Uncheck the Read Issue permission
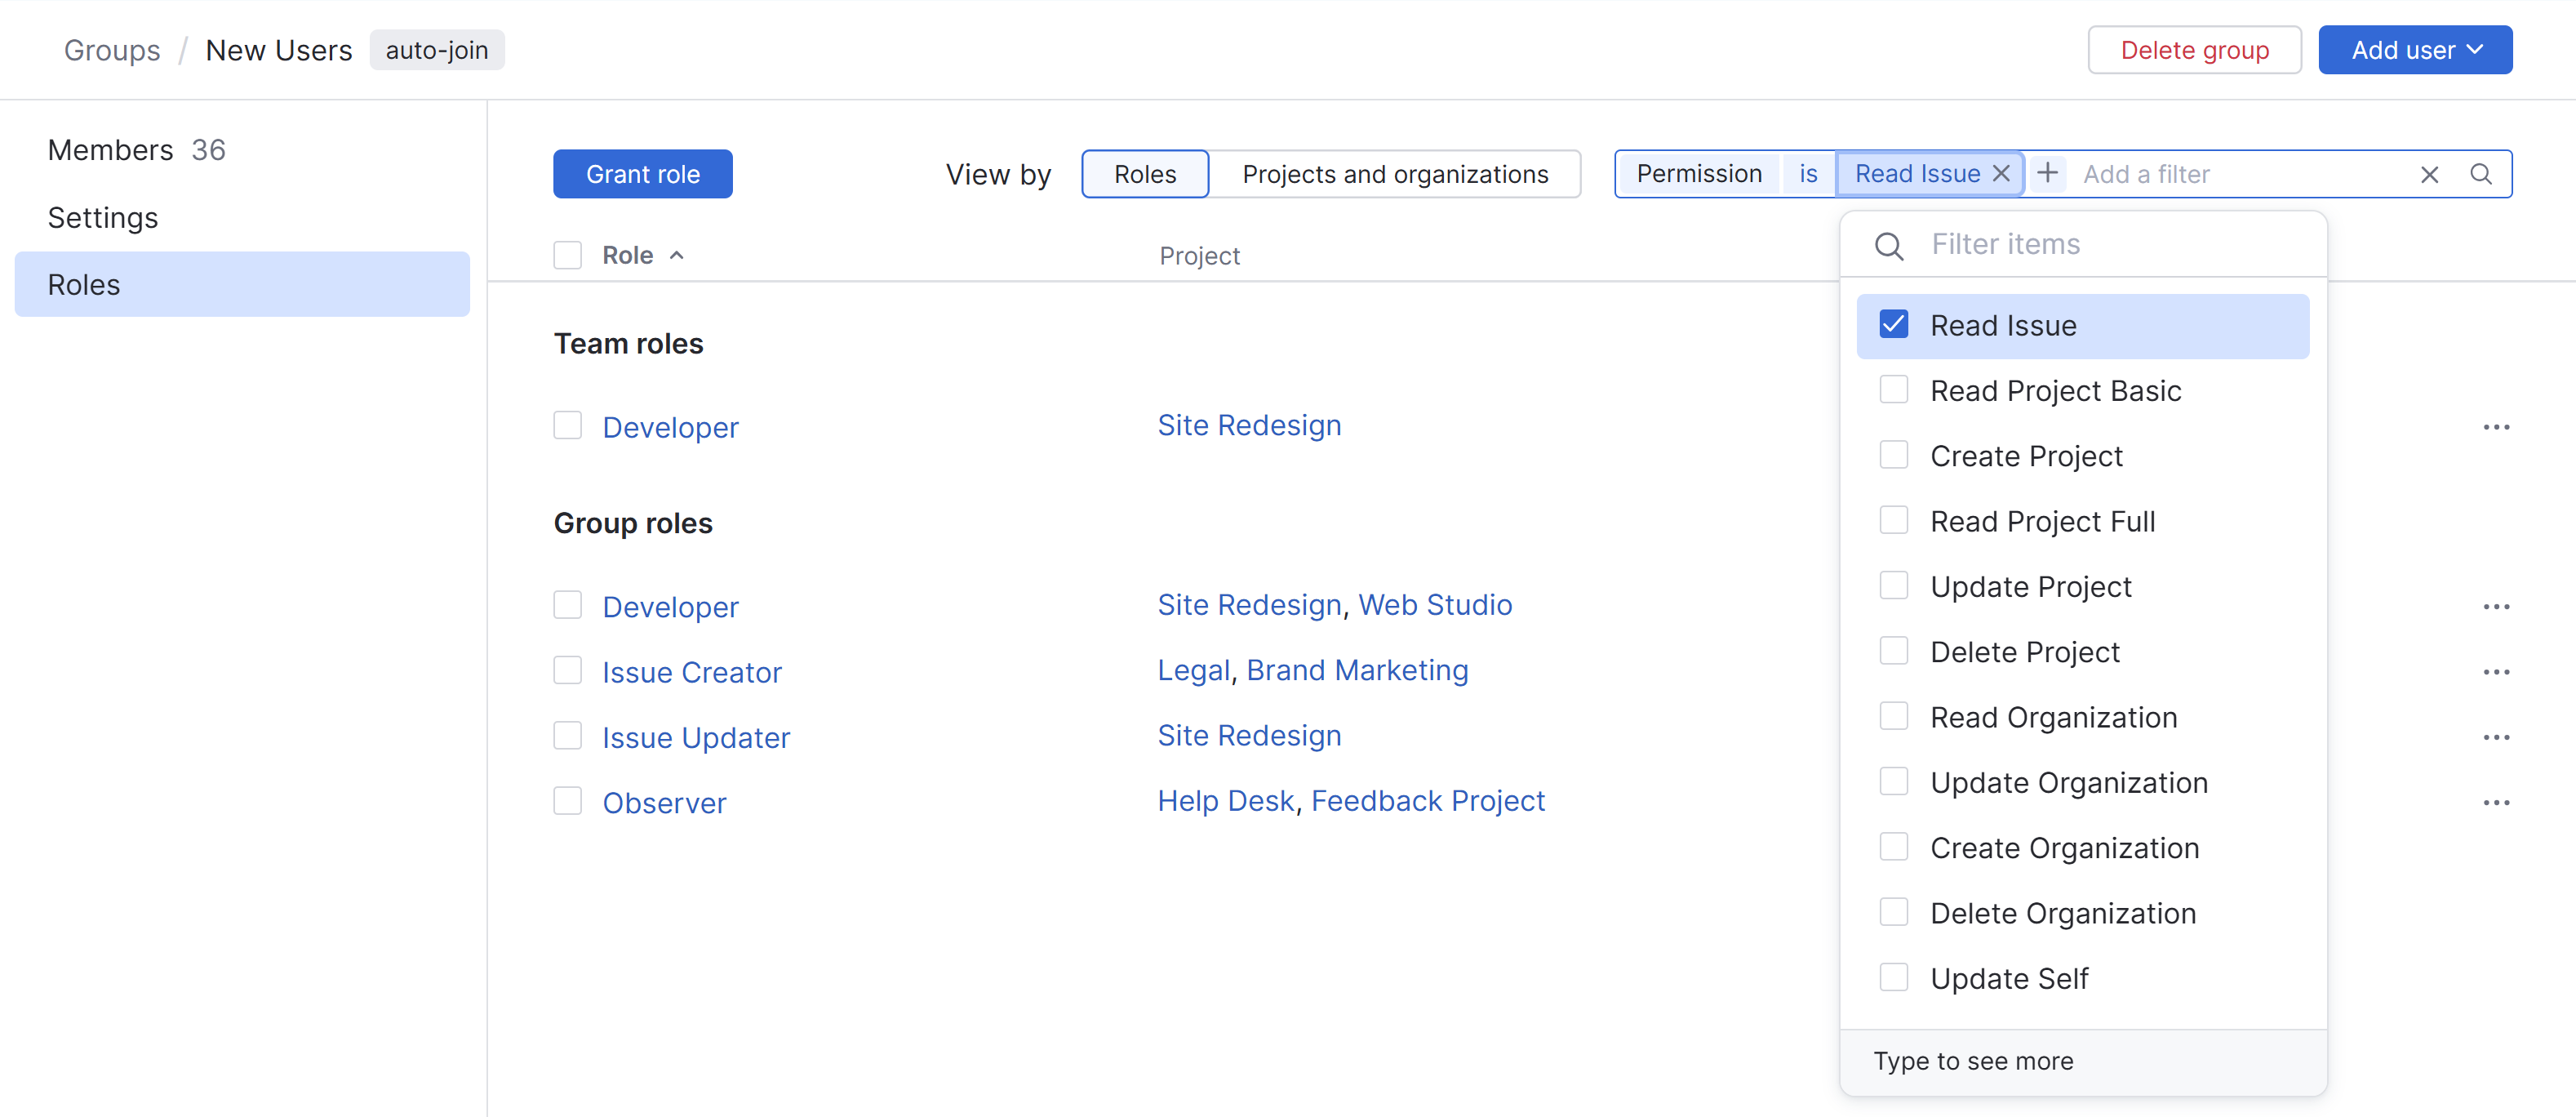The height and width of the screenshot is (1117, 2576). coord(1893,325)
